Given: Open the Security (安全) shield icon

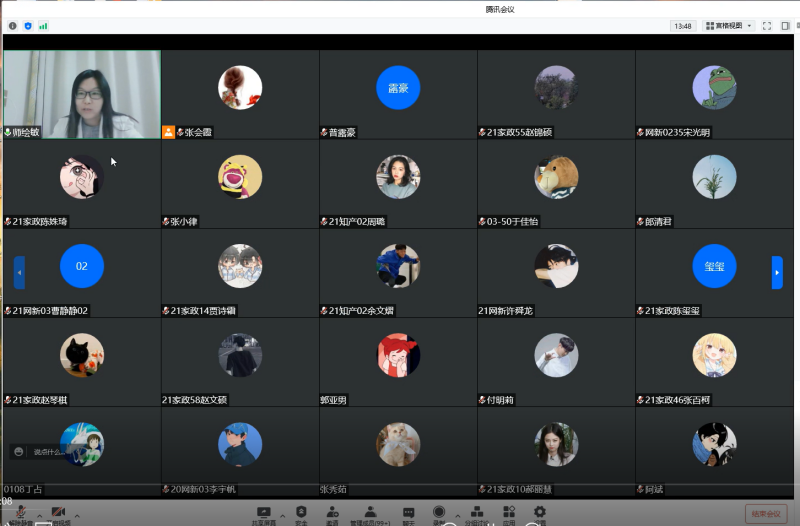Looking at the screenshot, I should tap(301, 512).
